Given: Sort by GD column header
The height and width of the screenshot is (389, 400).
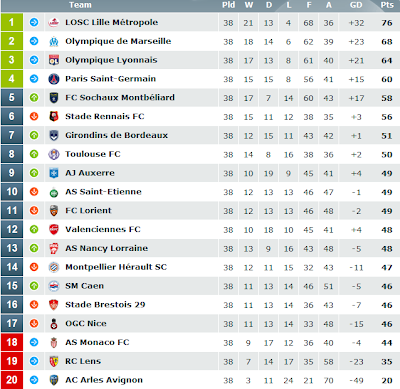Looking at the screenshot, I should pos(356,5).
